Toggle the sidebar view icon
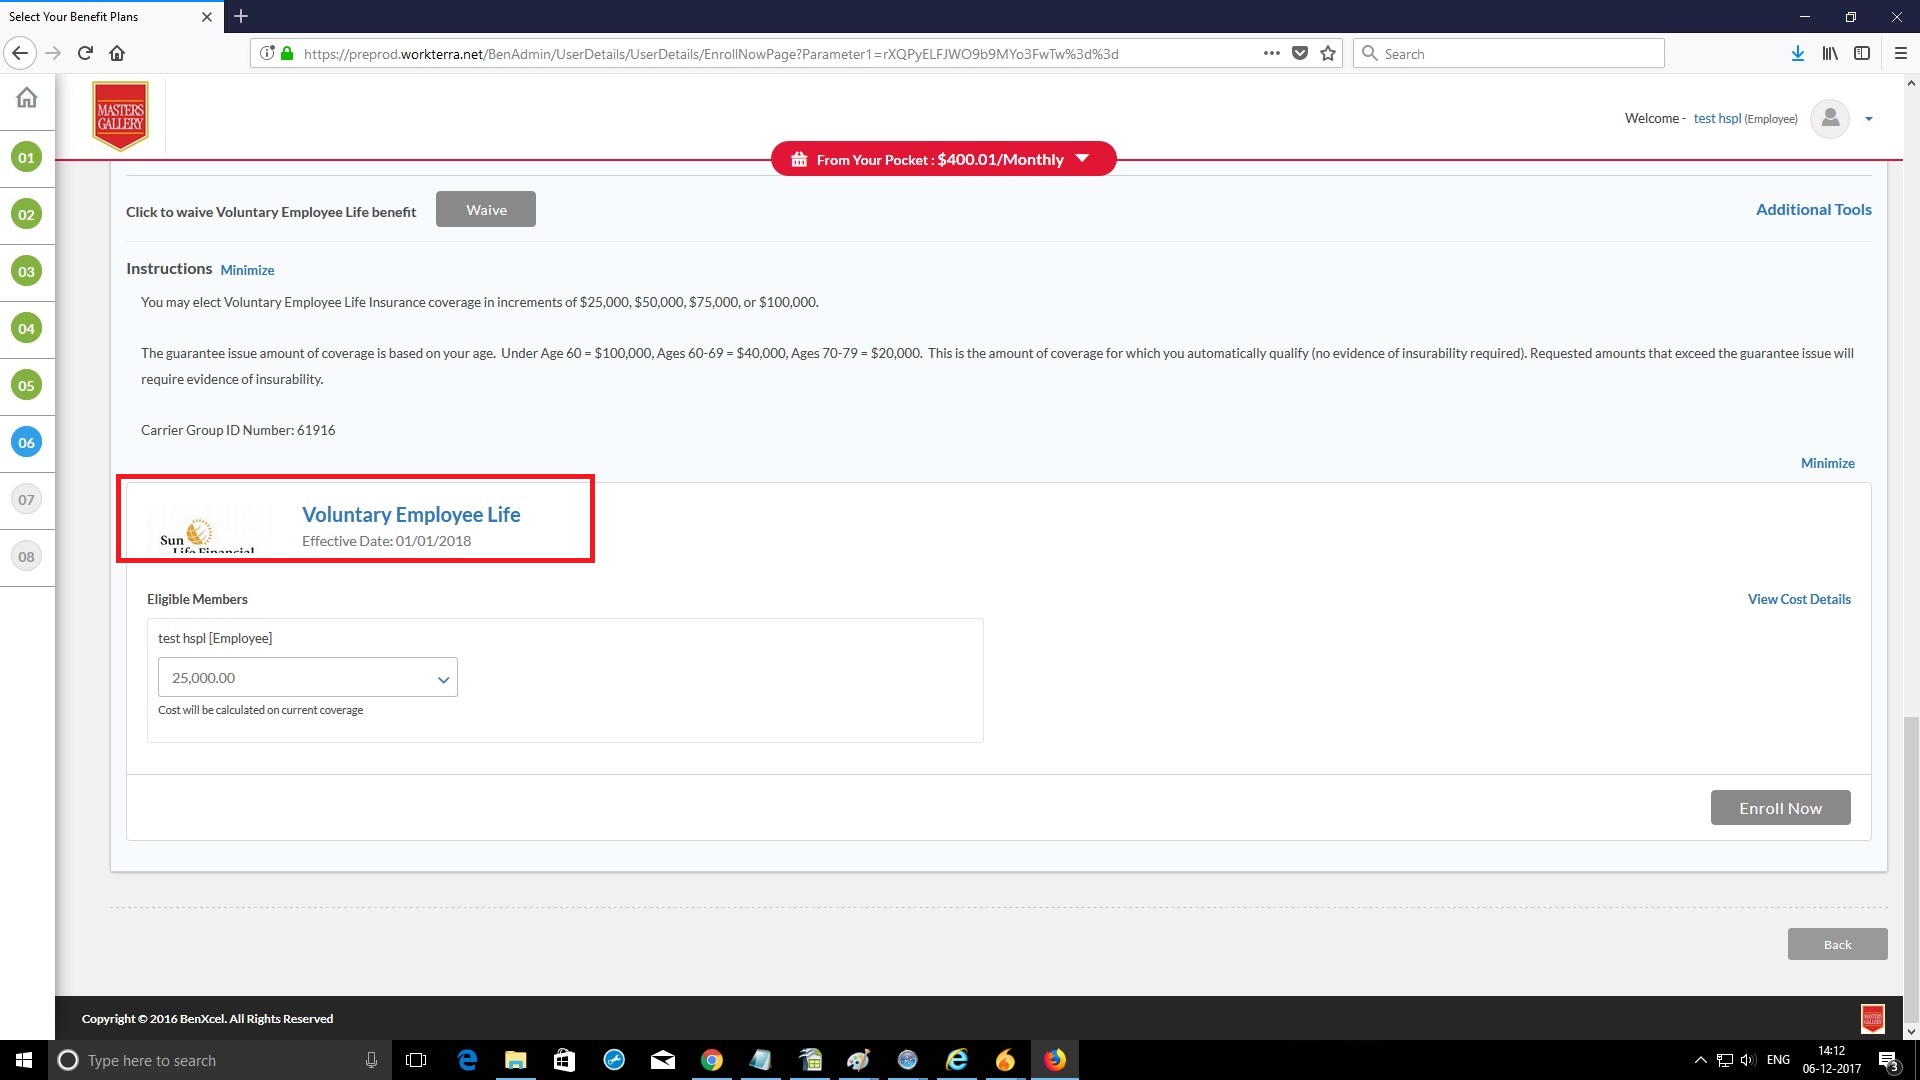Image resolution: width=1920 pixels, height=1080 pixels. (x=1862, y=53)
